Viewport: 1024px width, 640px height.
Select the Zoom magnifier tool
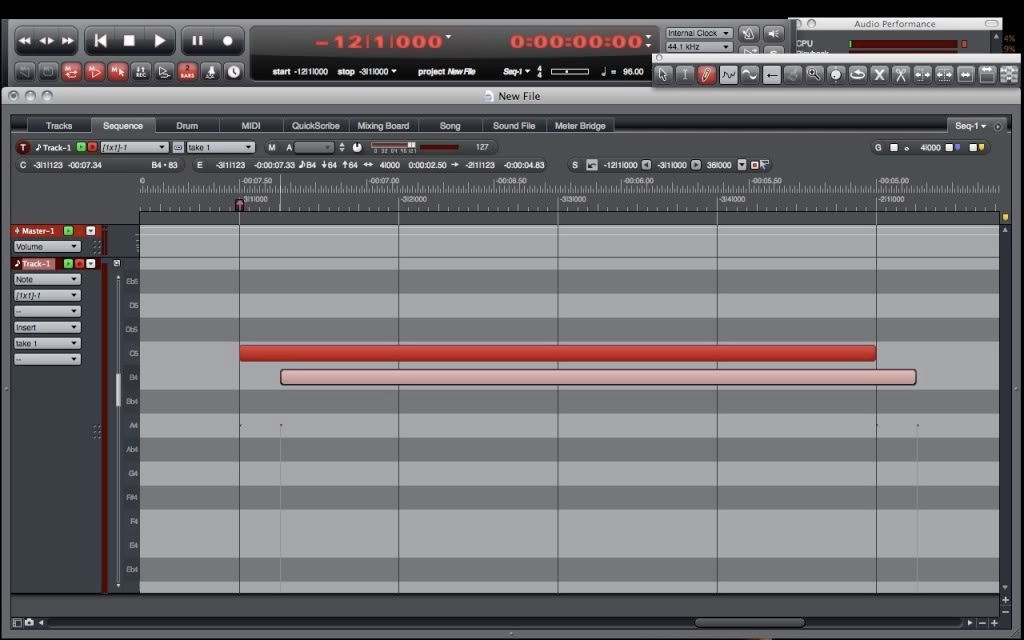pyautogui.click(x=814, y=75)
